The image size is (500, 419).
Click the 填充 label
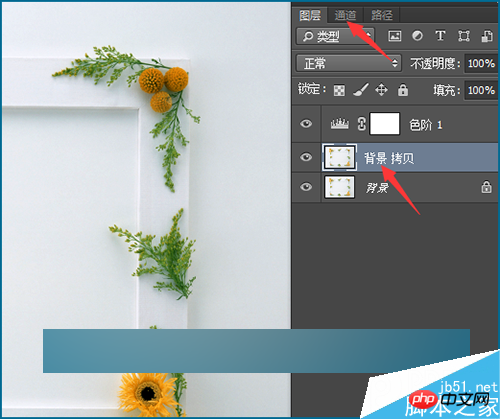tap(446, 90)
